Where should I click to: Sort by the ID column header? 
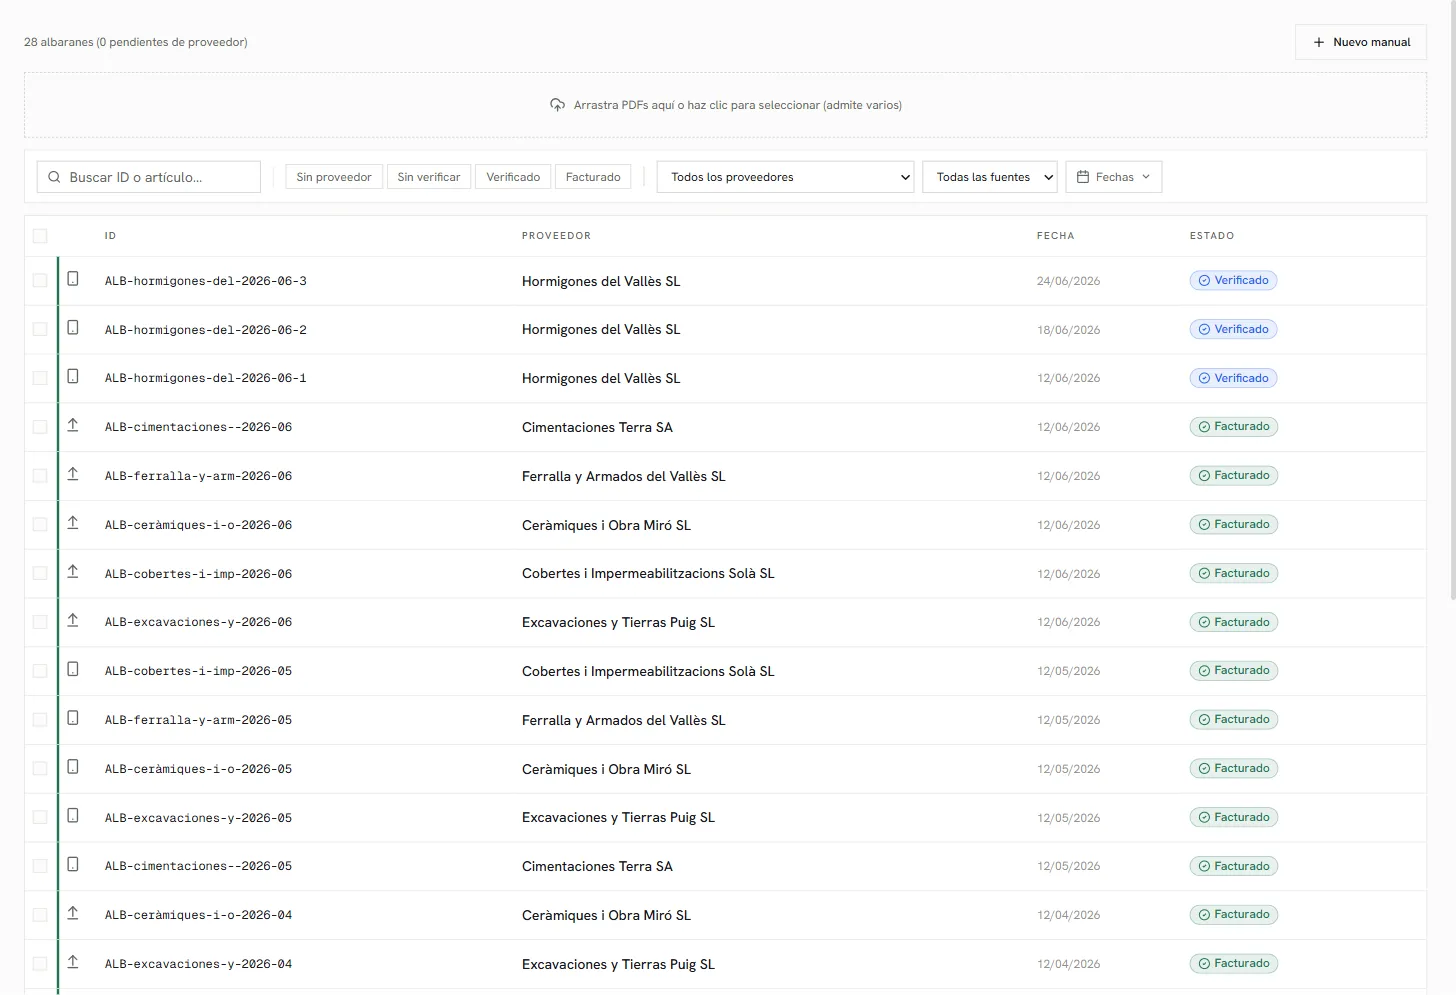[x=110, y=236]
